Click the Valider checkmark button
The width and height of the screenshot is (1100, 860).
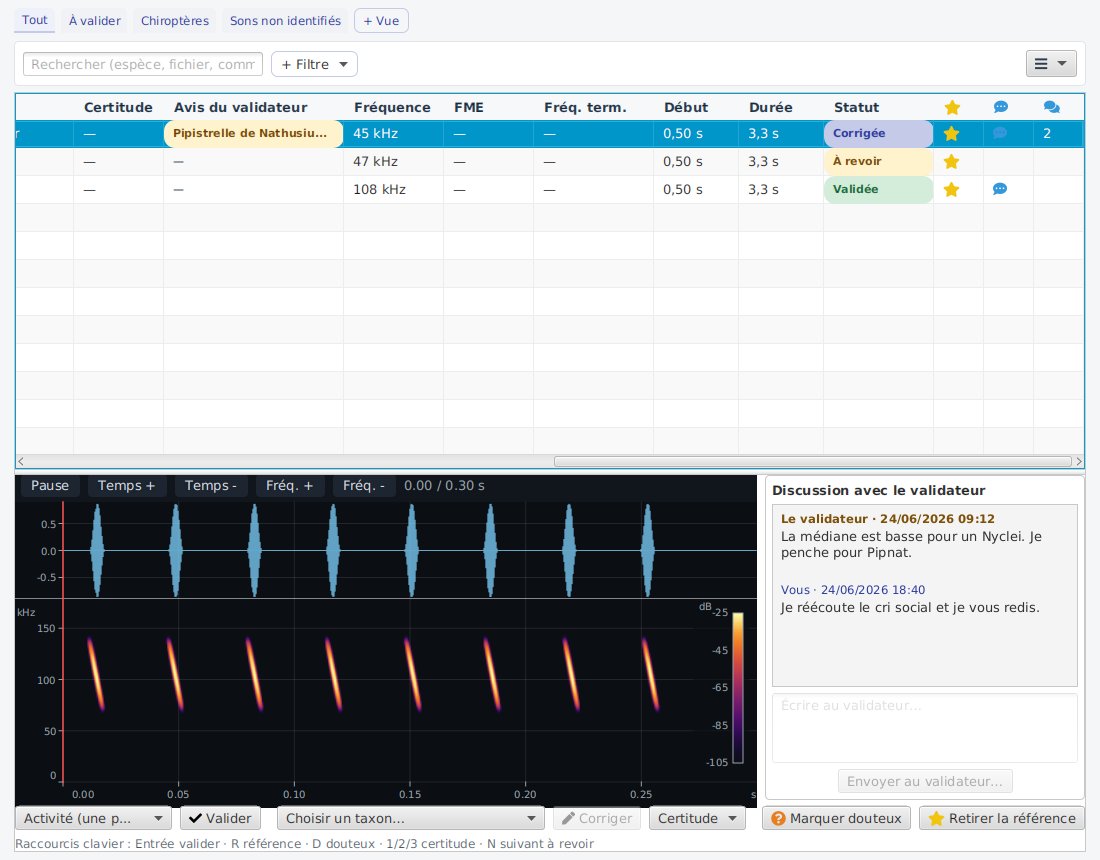(220, 819)
